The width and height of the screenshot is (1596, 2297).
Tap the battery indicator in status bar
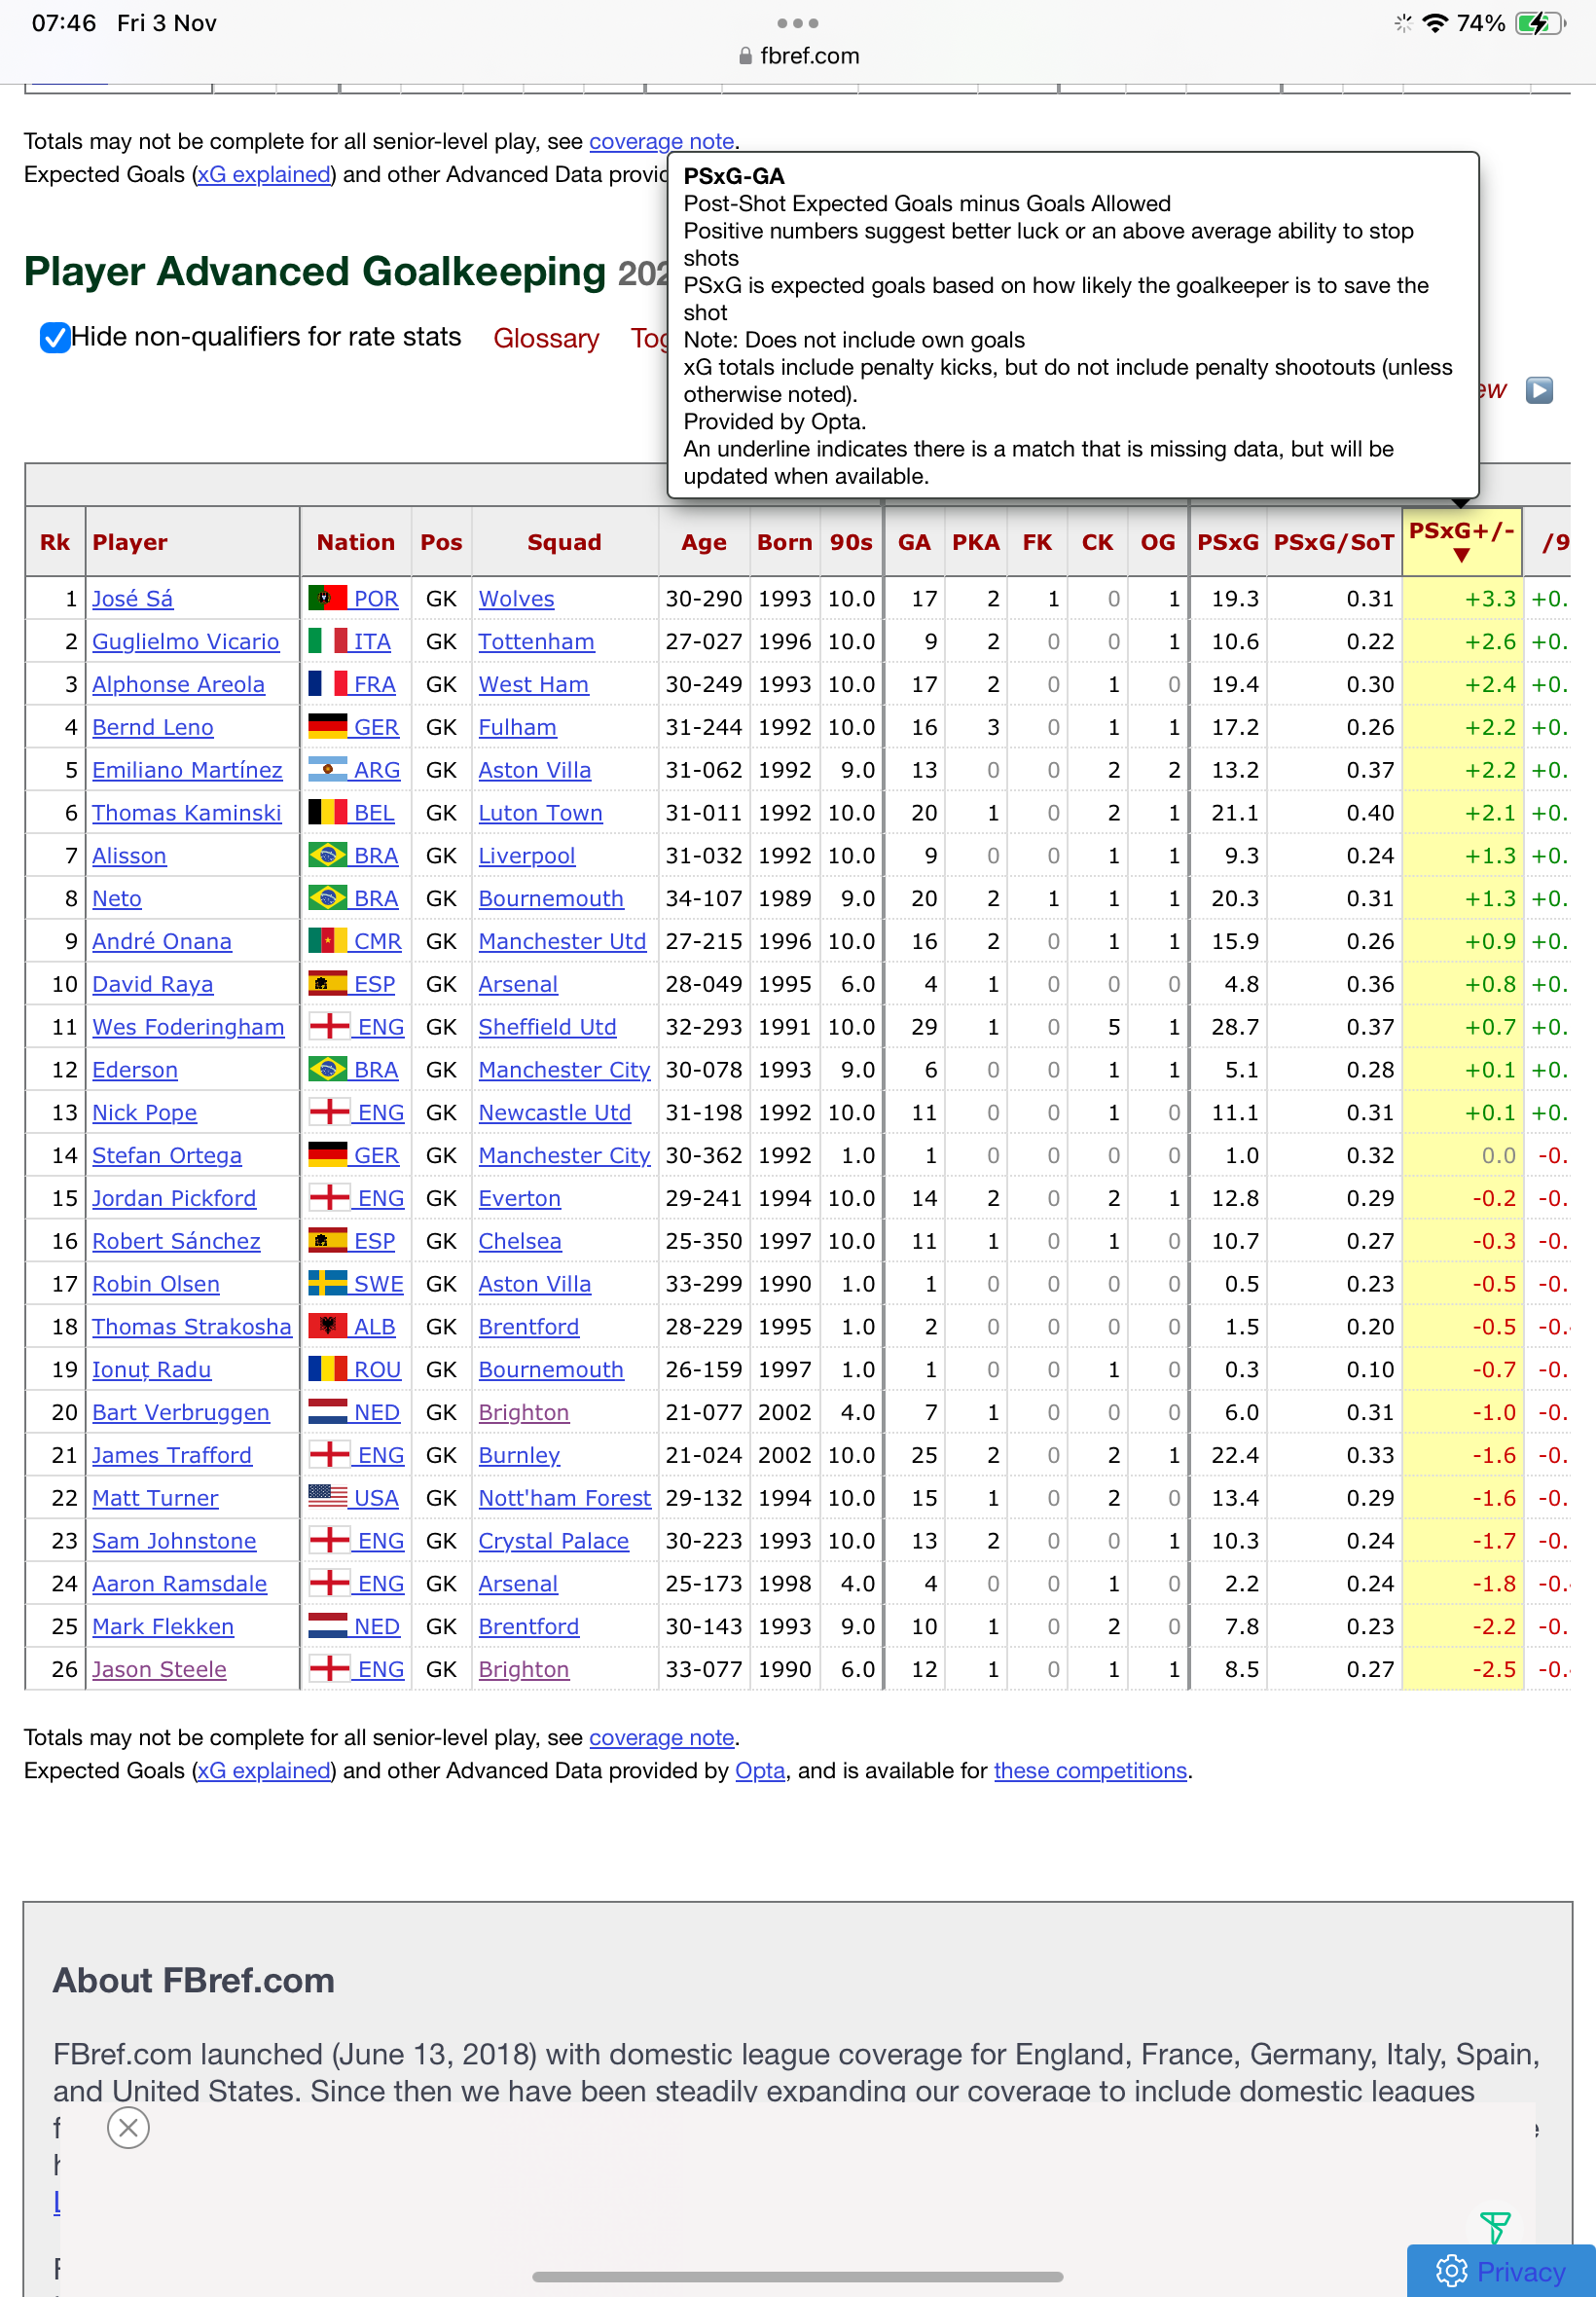point(1540,23)
